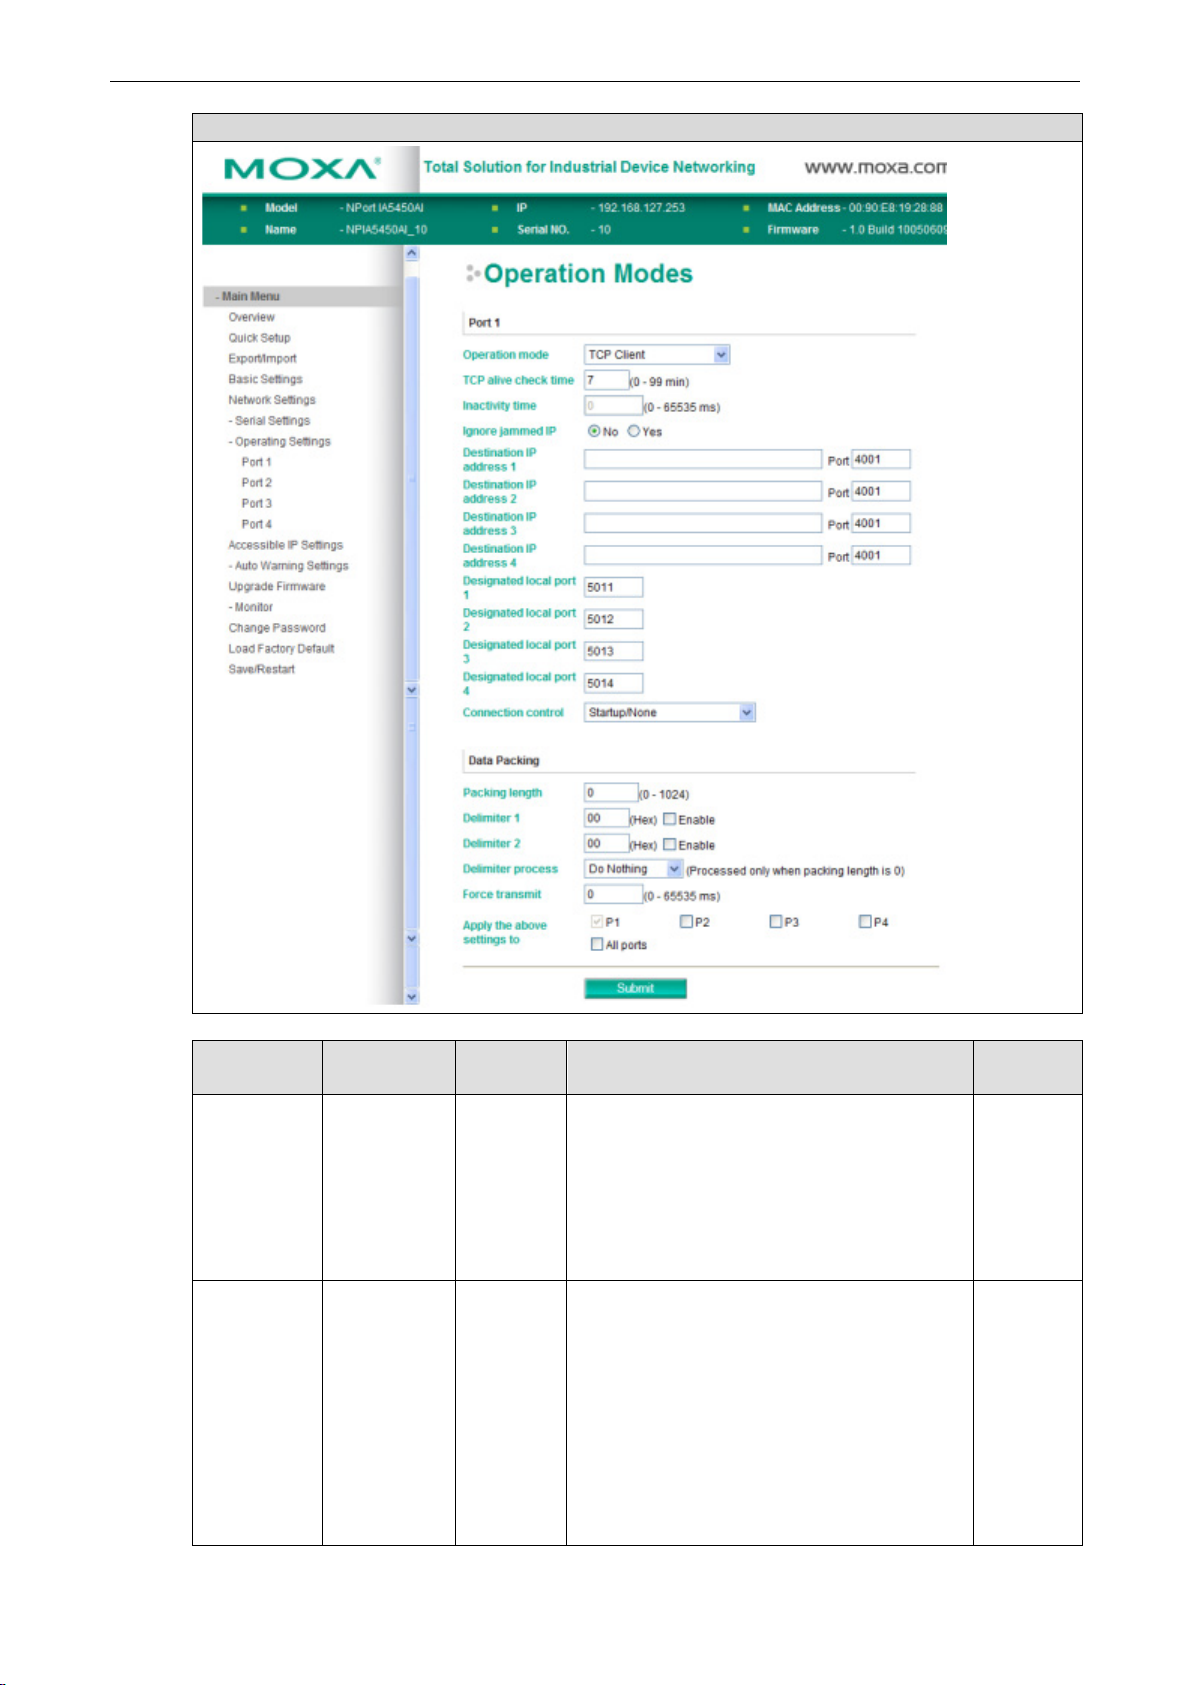Click the Destination IP address 4 field

coord(703,556)
